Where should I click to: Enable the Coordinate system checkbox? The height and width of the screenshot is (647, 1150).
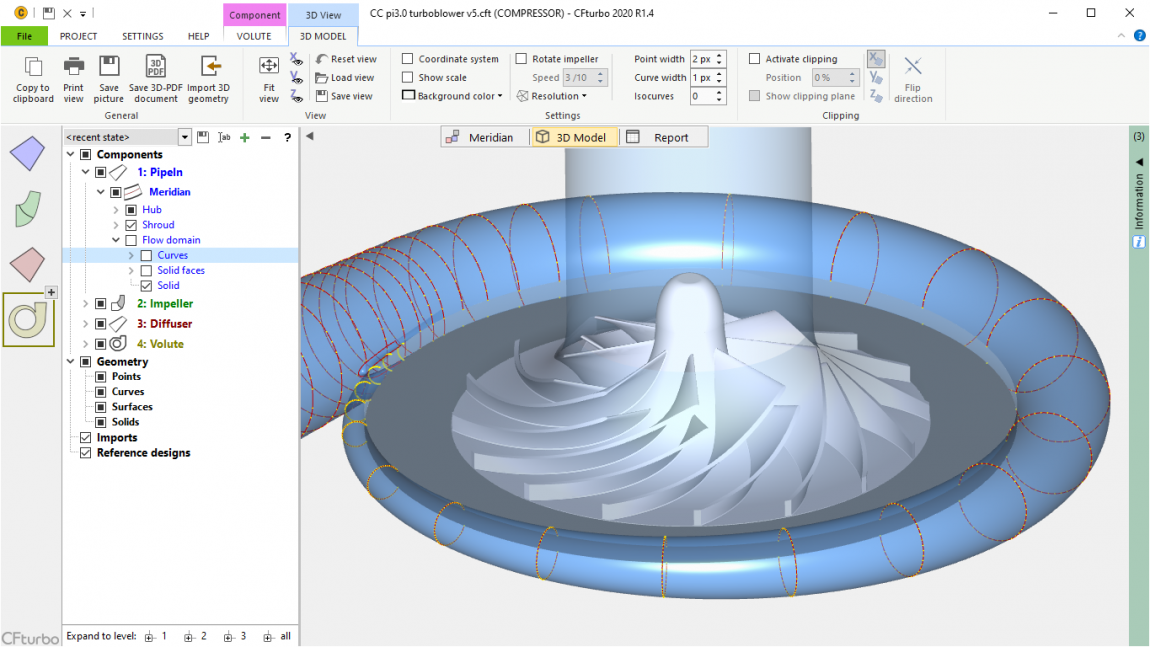coord(407,58)
